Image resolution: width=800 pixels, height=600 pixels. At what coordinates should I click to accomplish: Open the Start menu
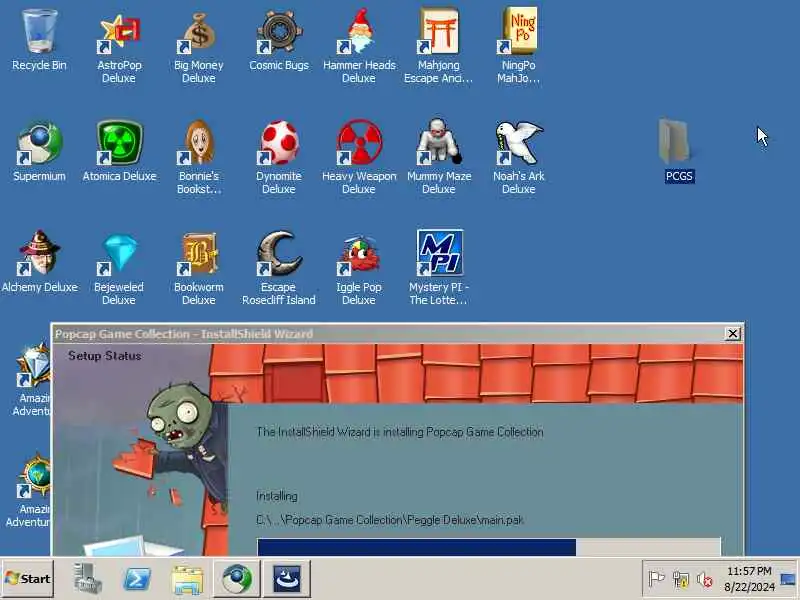(x=28, y=579)
